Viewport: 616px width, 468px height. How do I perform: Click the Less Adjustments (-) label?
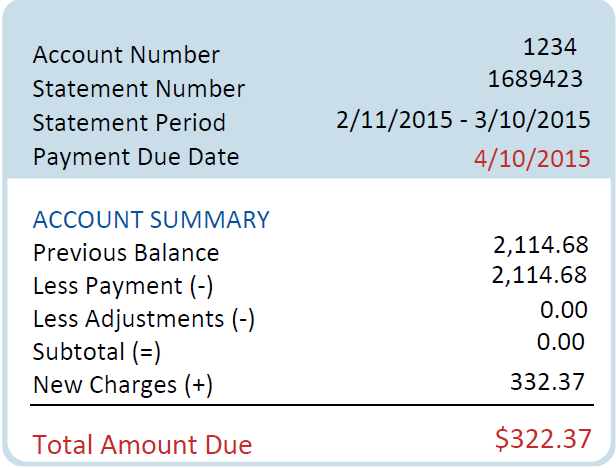pyautogui.click(x=144, y=320)
